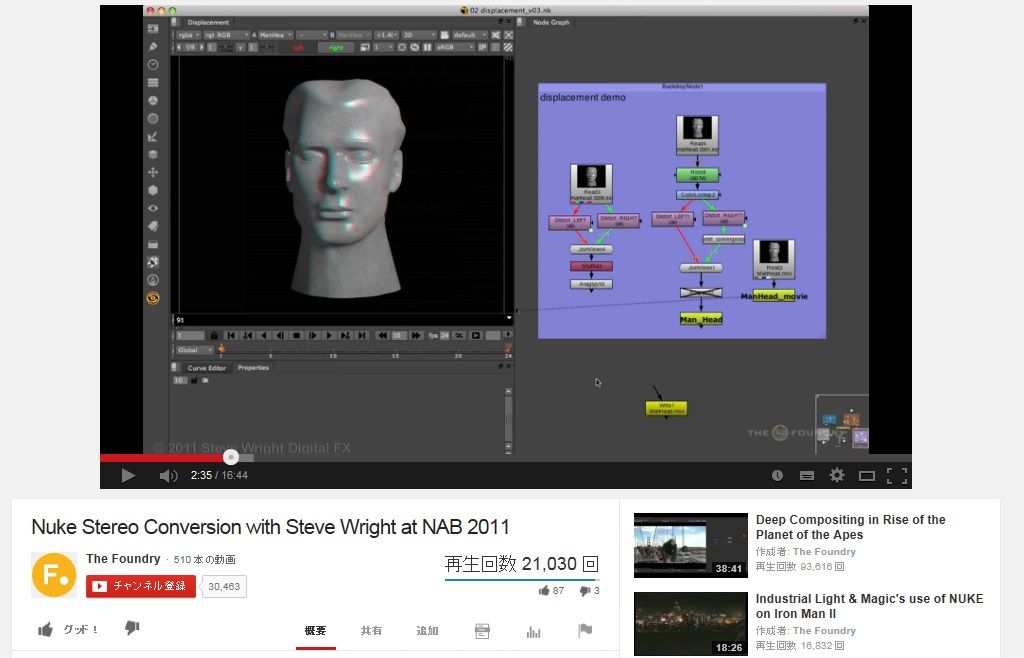The height and width of the screenshot is (658, 1024).
Task: Select the Draw nodes icon in Nuke toolbar
Action: click(x=153, y=46)
